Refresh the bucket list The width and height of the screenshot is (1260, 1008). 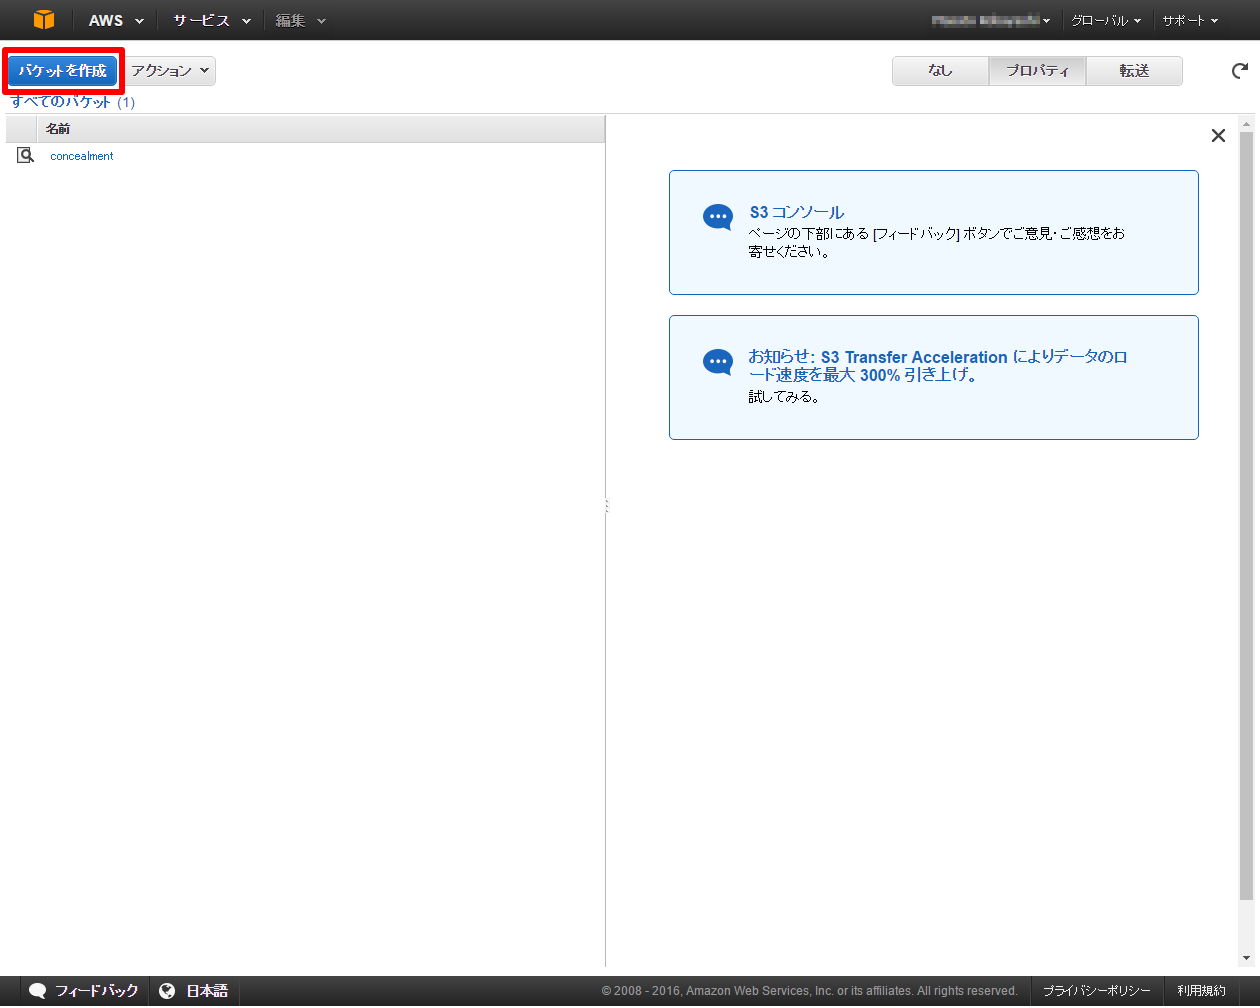tap(1240, 71)
